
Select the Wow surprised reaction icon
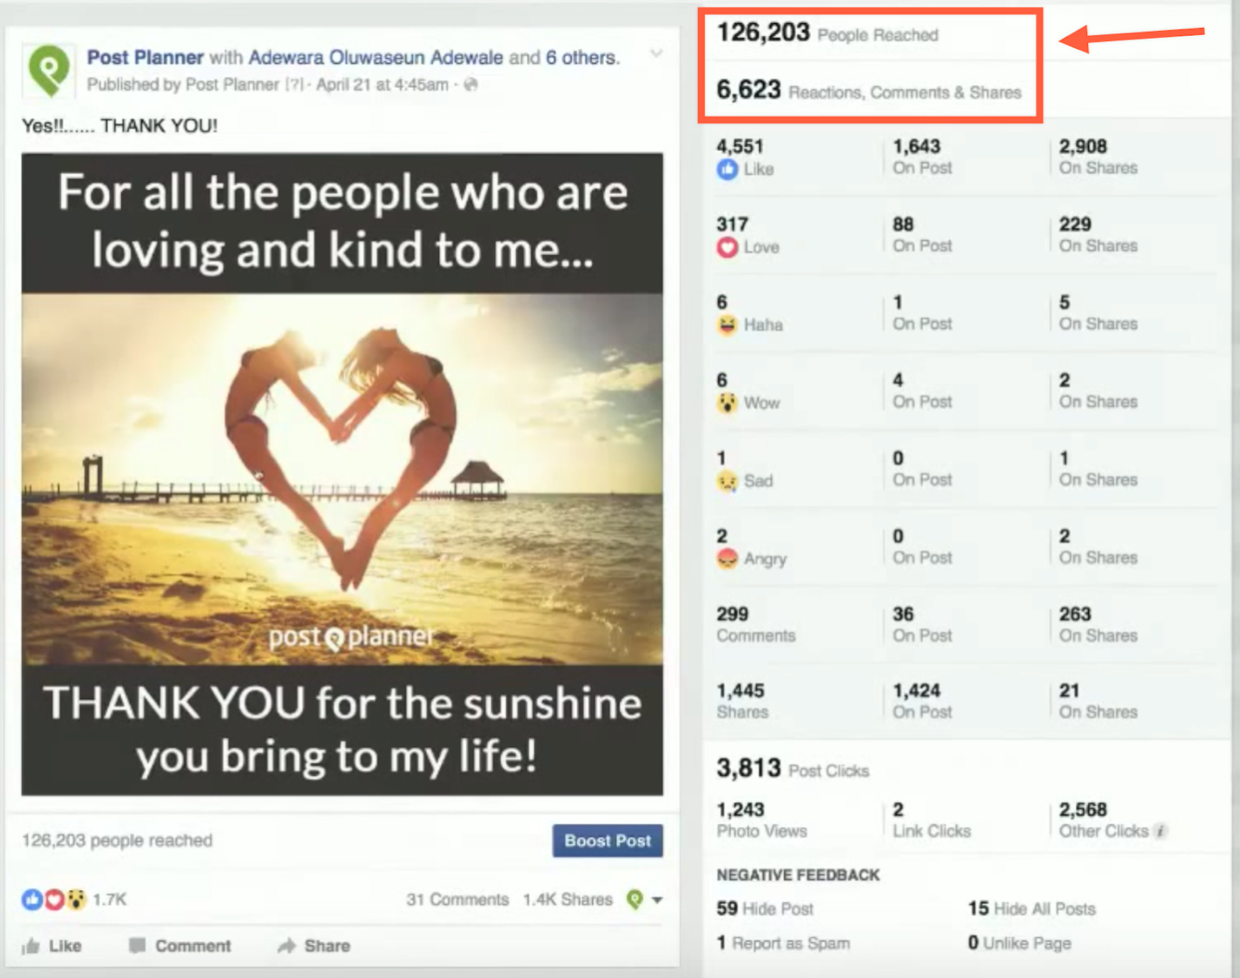[729, 403]
